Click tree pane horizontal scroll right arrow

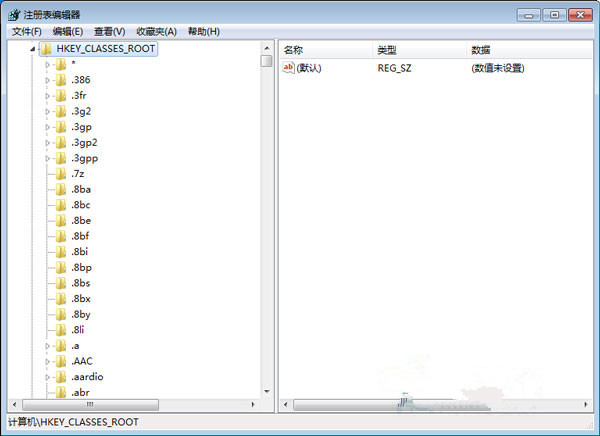pos(253,405)
